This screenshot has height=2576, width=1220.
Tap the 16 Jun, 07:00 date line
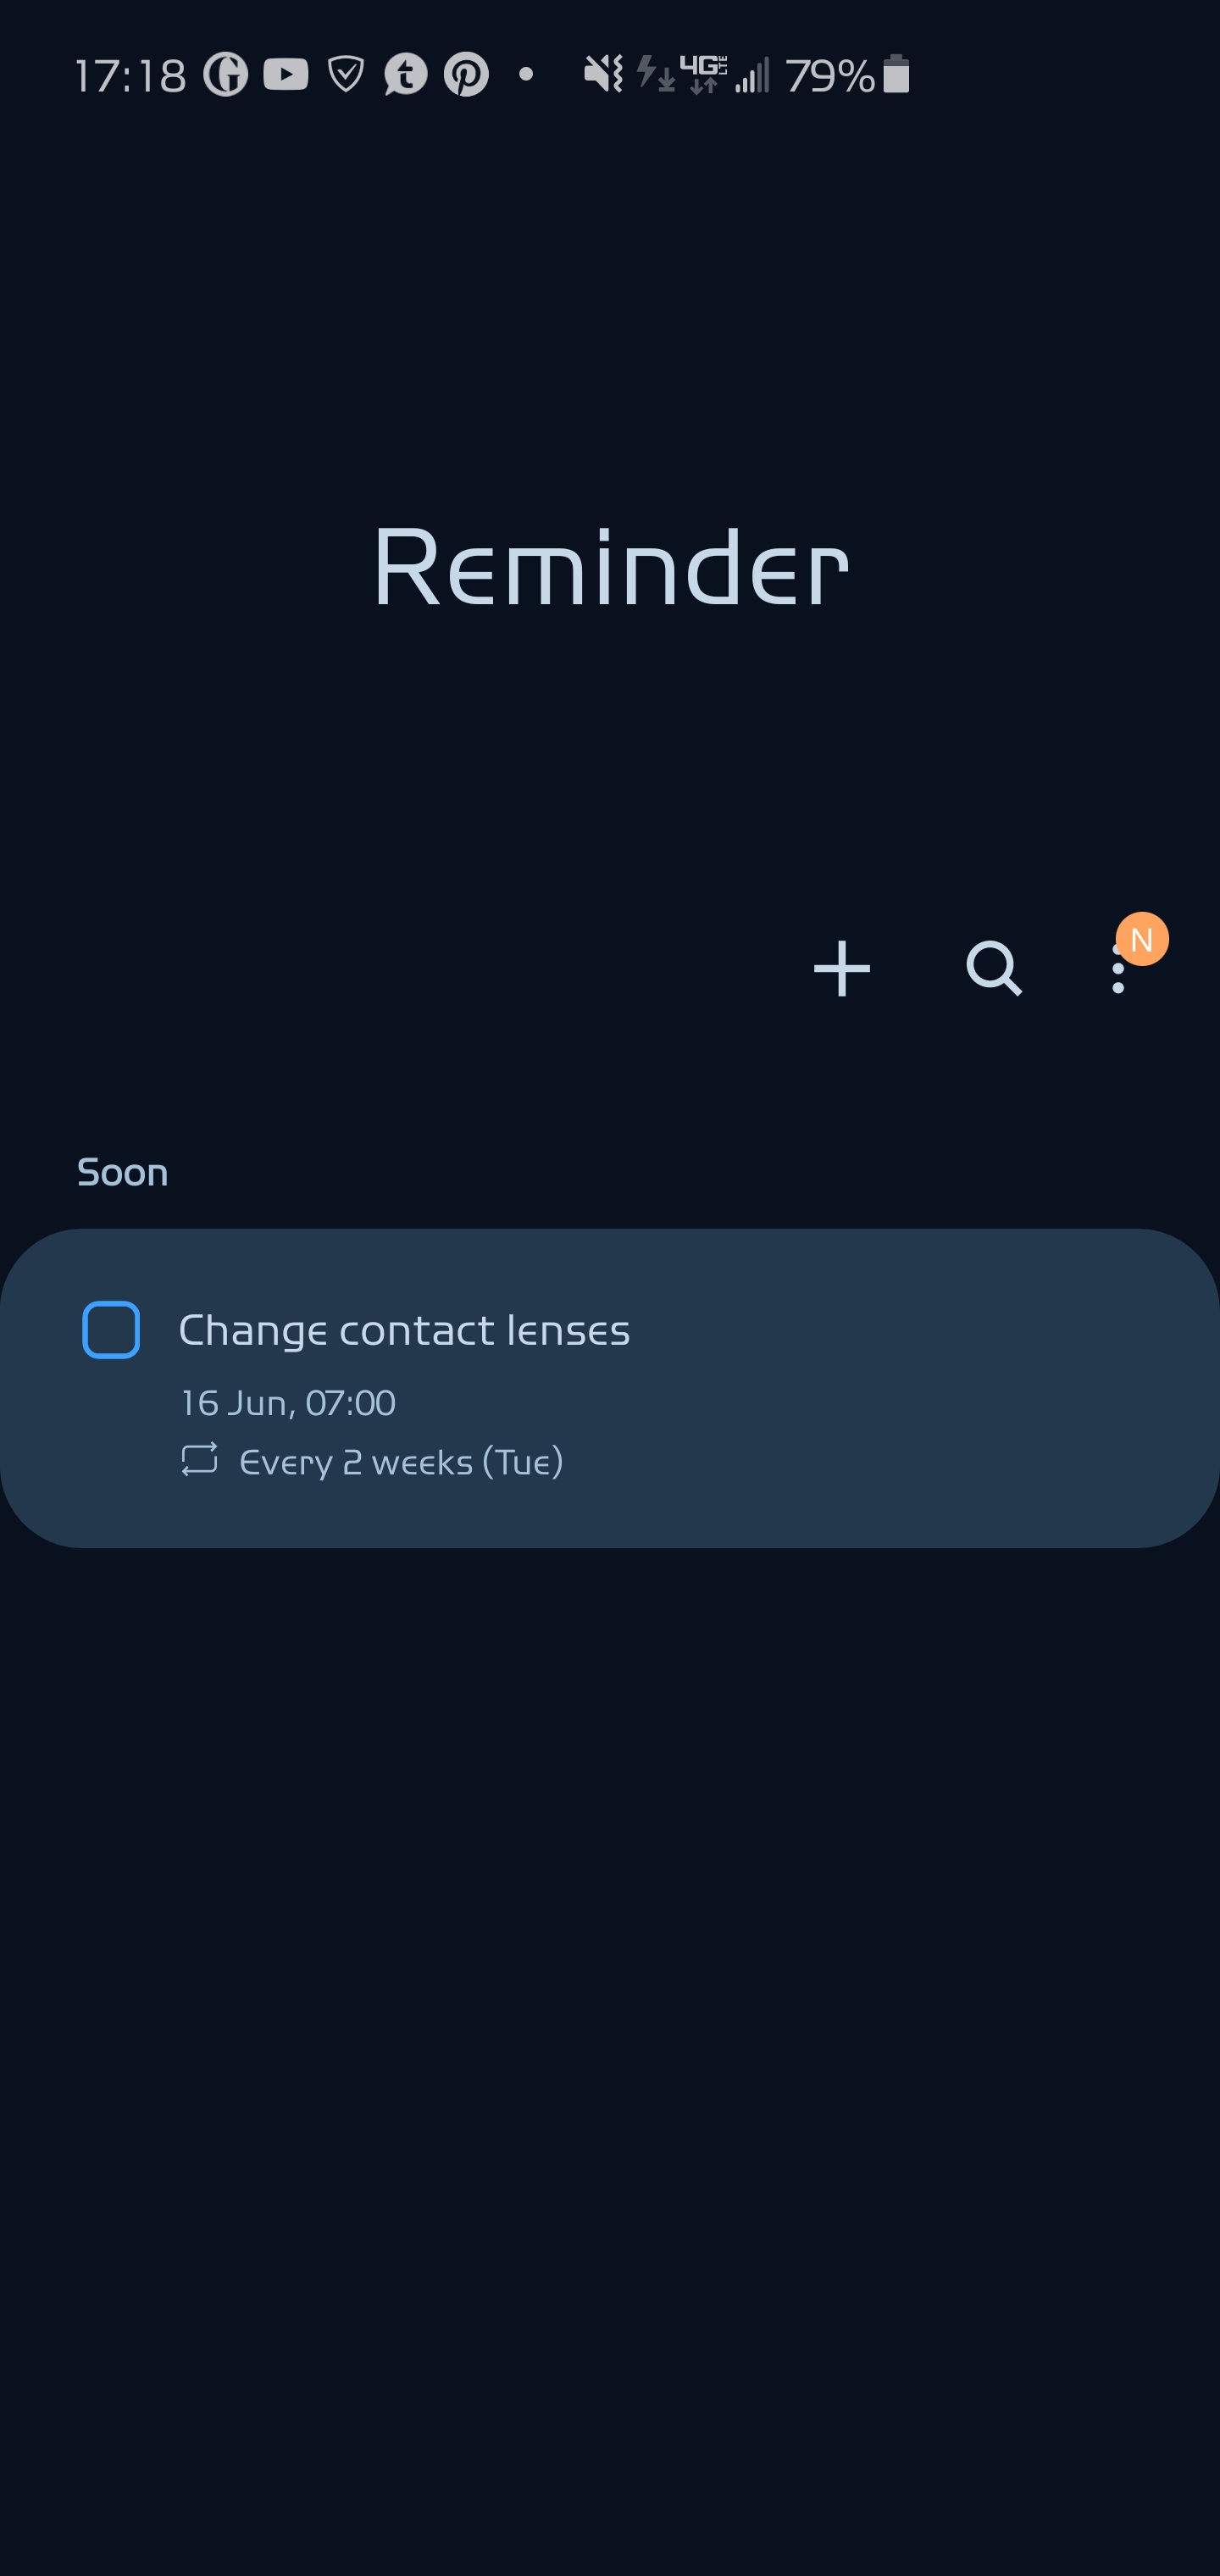coord(288,1403)
